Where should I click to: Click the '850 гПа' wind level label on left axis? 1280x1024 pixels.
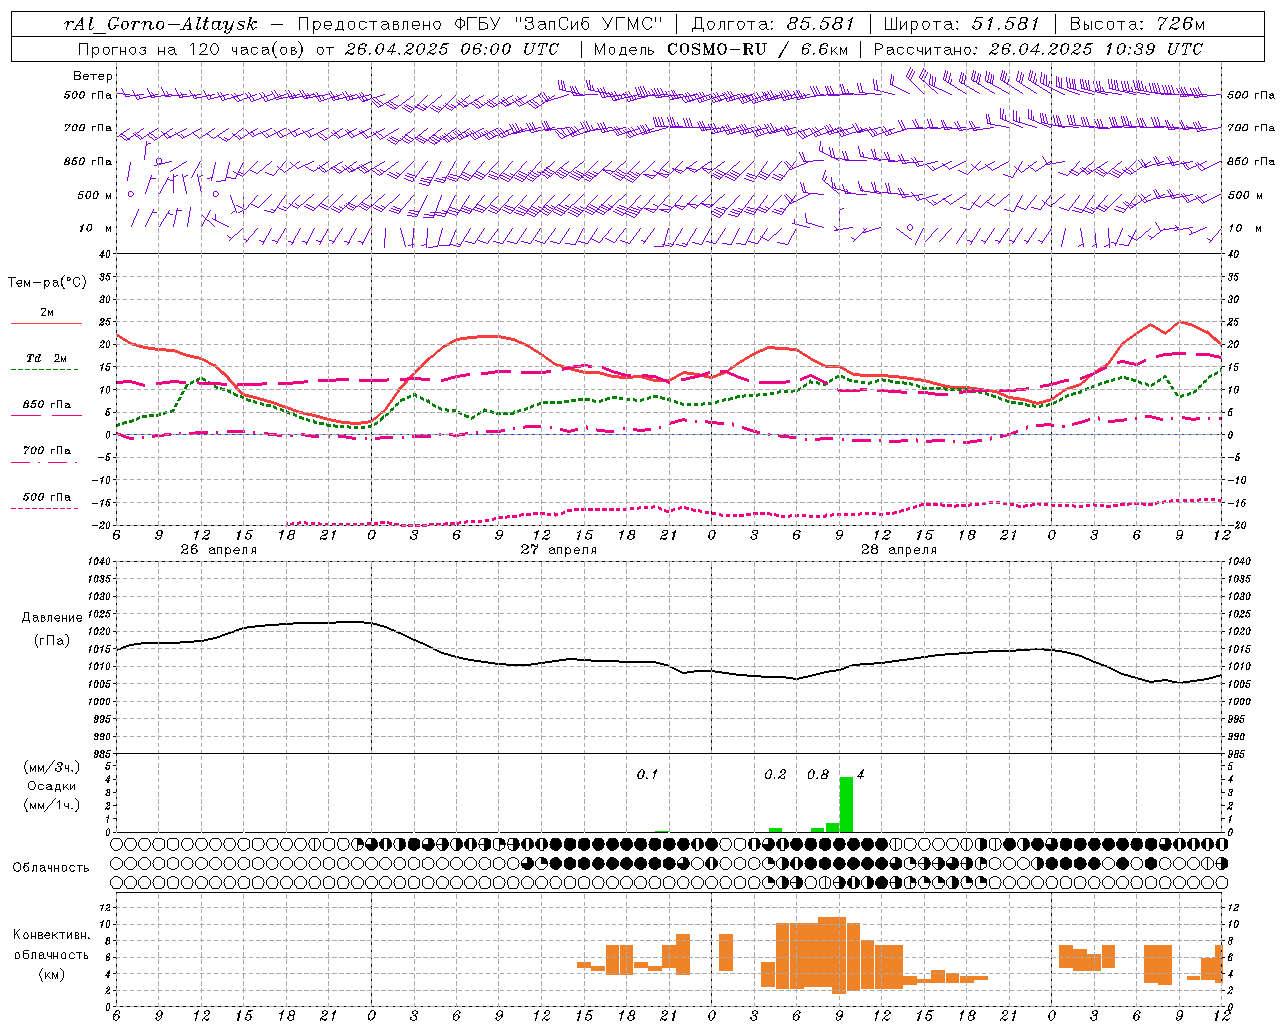88,162
